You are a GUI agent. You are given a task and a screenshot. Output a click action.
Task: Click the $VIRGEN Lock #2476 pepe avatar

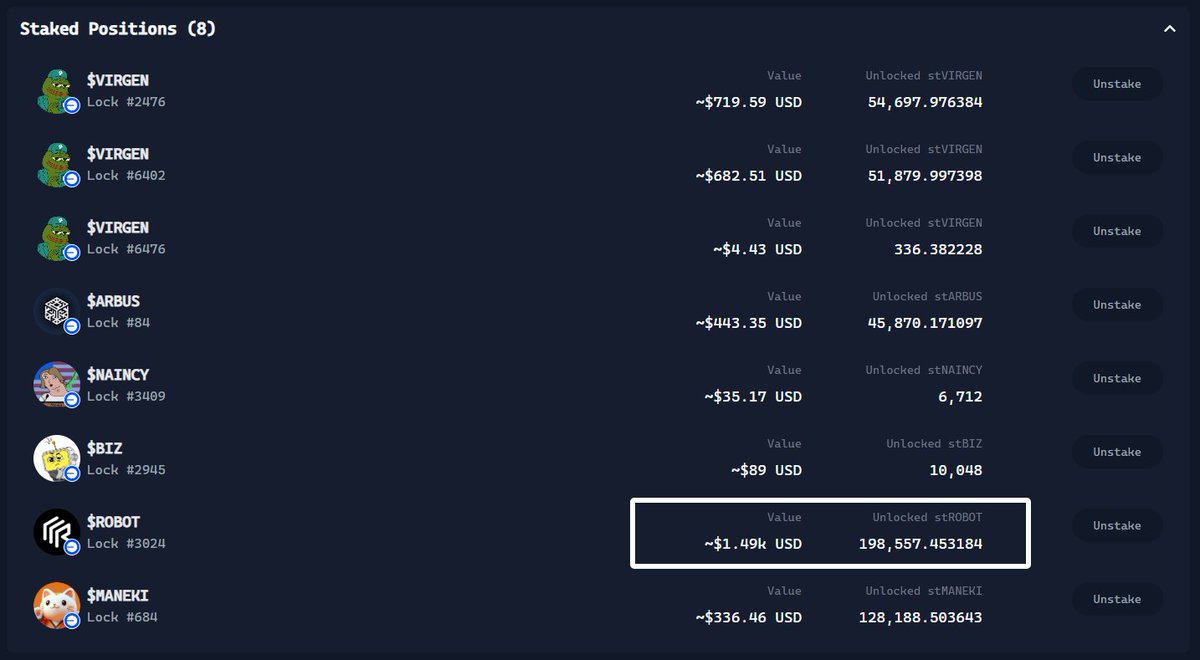57,91
